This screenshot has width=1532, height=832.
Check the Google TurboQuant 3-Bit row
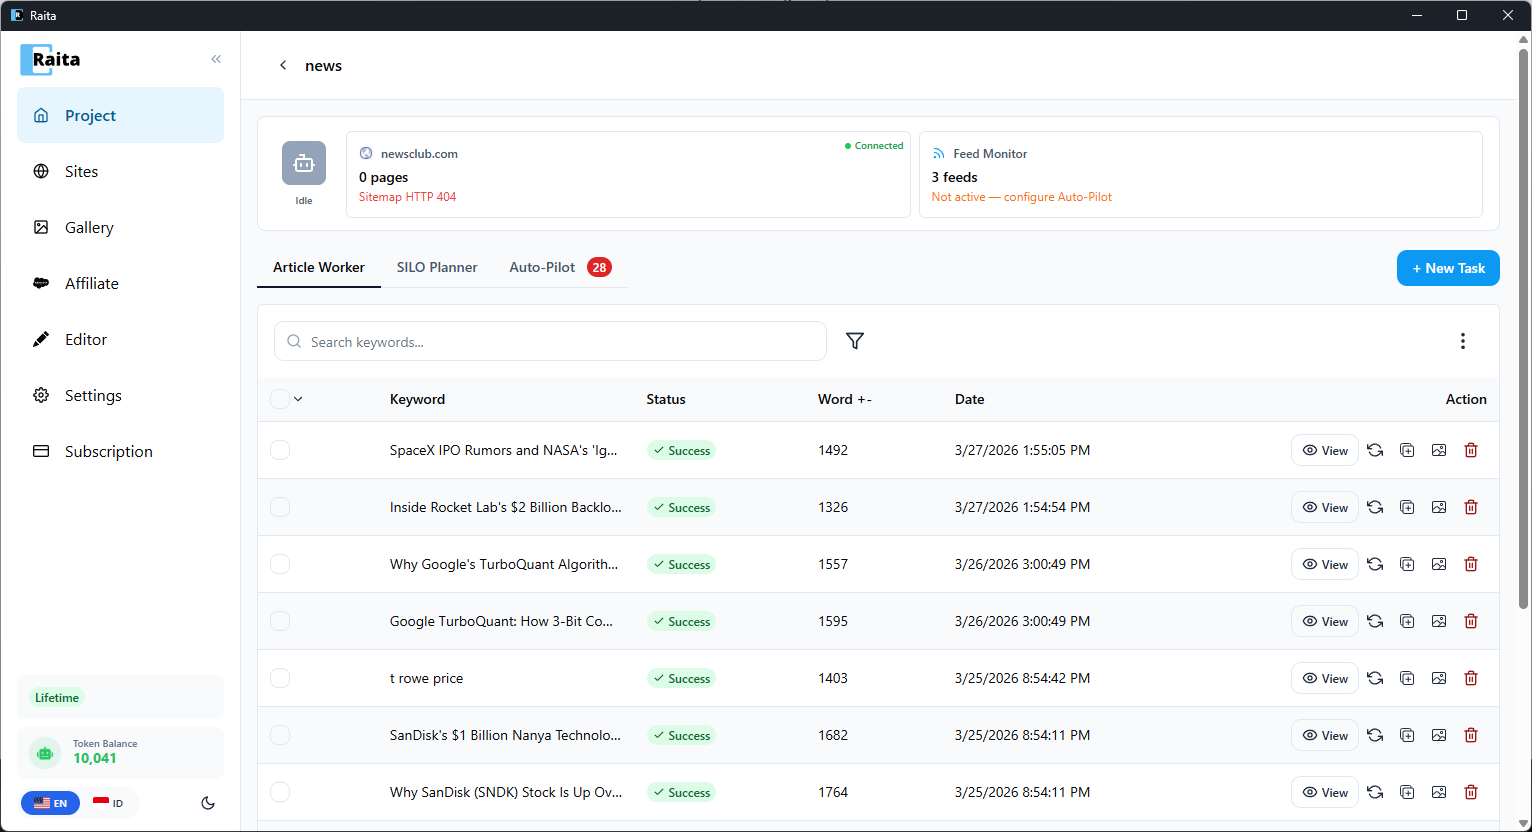click(x=280, y=621)
